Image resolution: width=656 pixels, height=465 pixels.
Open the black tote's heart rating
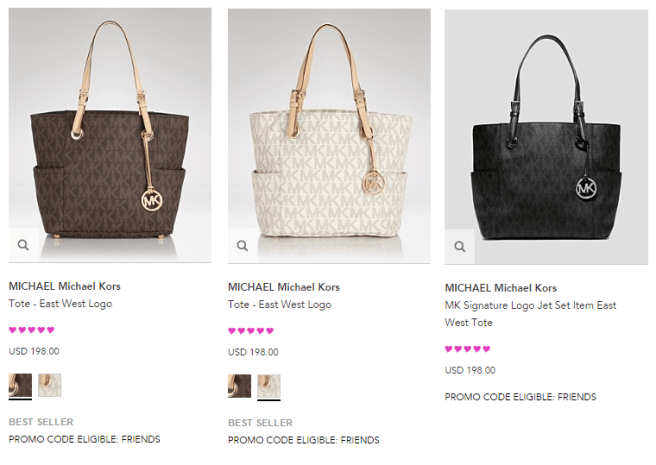pyautogui.click(x=468, y=349)
